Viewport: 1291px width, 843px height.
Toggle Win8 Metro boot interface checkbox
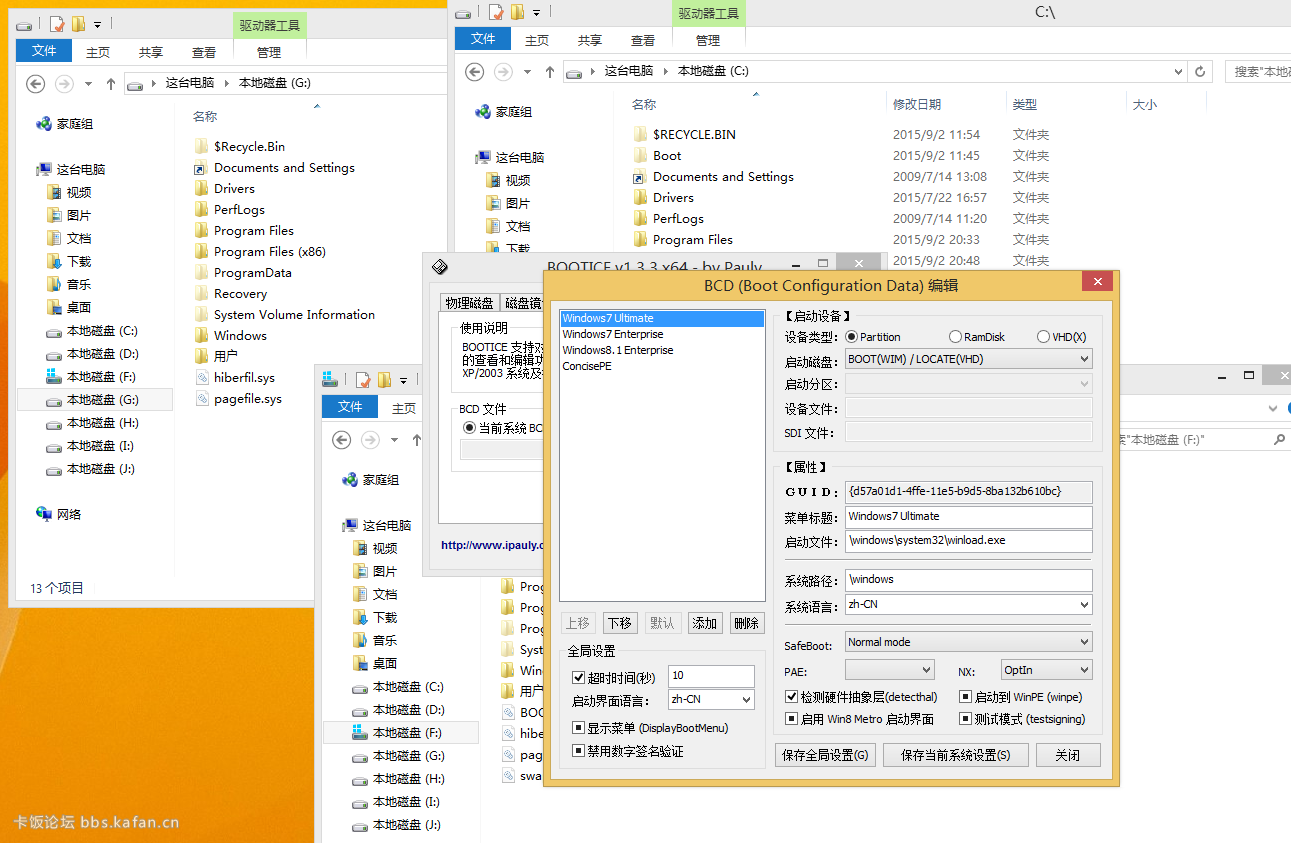click(x=792, y=719)
